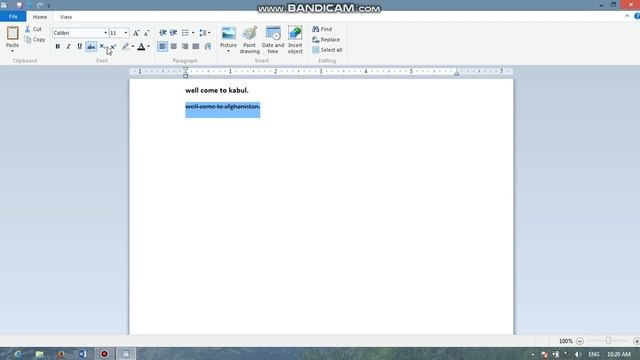The width and height of the screenshot is (640, 360).
Task: Open Internet Explorer from taskbar
Action: [18, 354]
